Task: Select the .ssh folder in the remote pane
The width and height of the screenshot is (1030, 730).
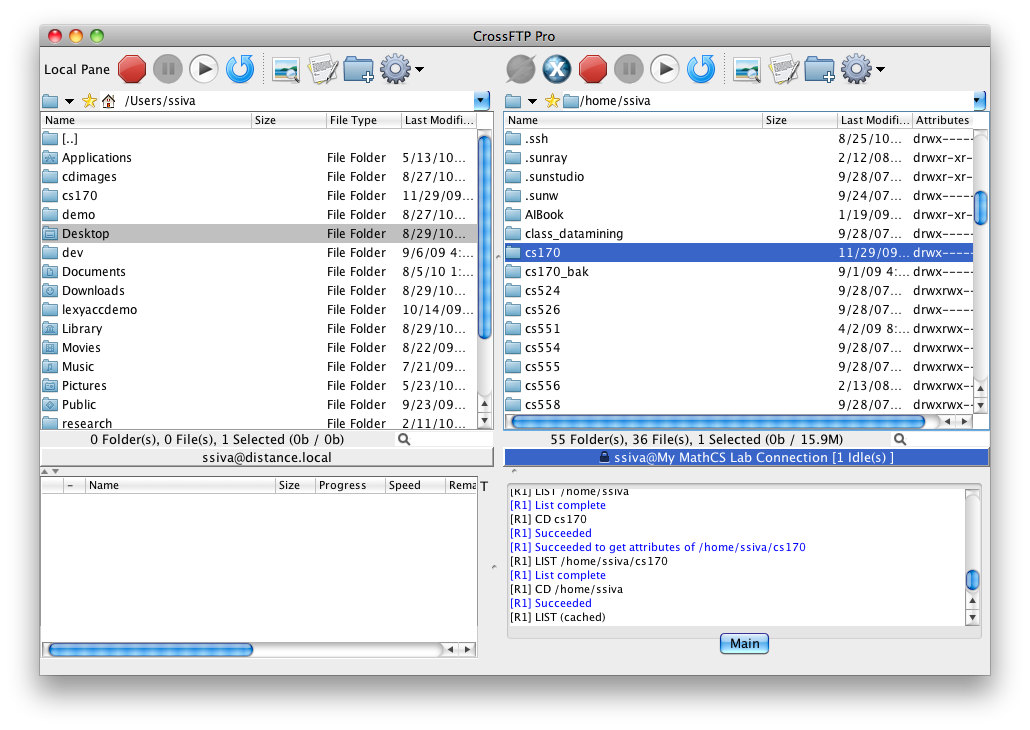Action: 739,139
